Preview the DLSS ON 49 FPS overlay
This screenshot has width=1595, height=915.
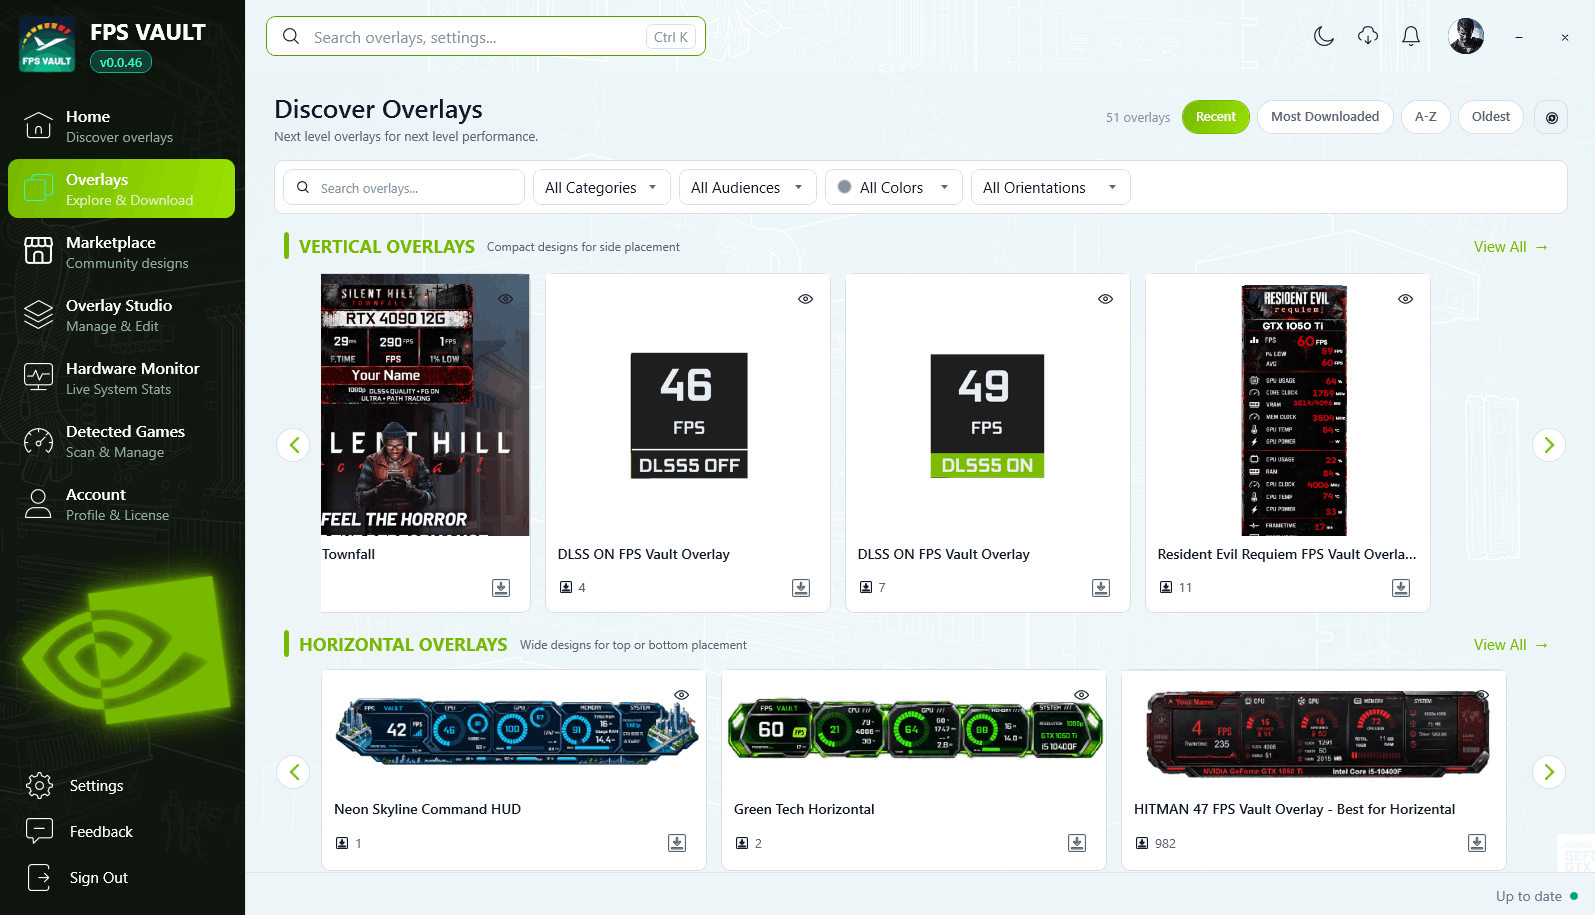(x=1105, y=299)
